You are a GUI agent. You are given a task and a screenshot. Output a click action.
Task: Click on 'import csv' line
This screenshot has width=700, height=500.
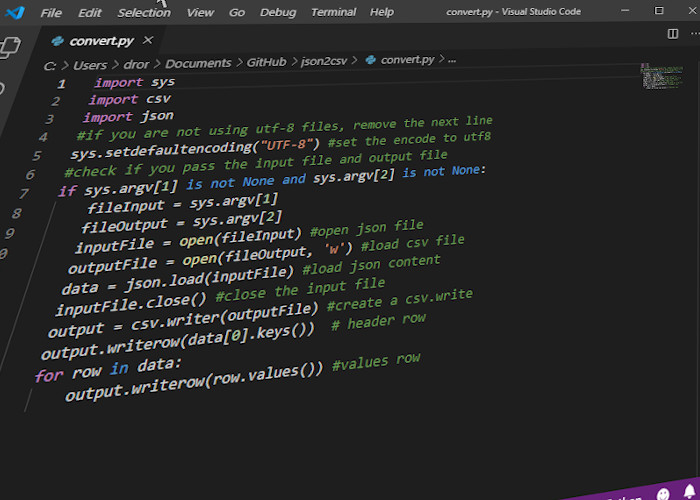pyautogui.click(x=130, y=99)
